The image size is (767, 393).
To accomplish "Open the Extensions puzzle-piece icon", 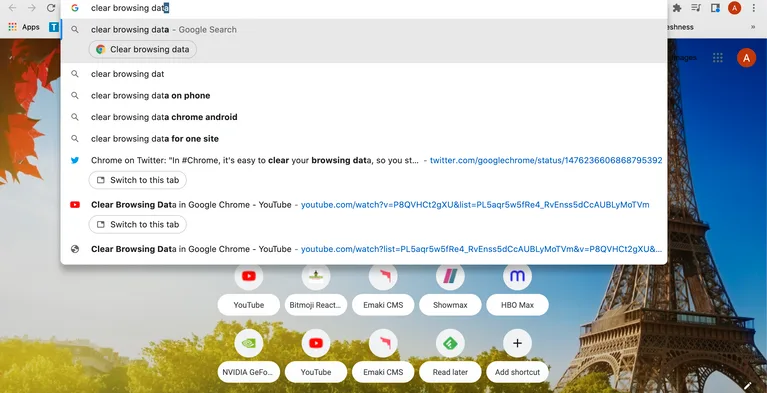I will click(677, 8).
